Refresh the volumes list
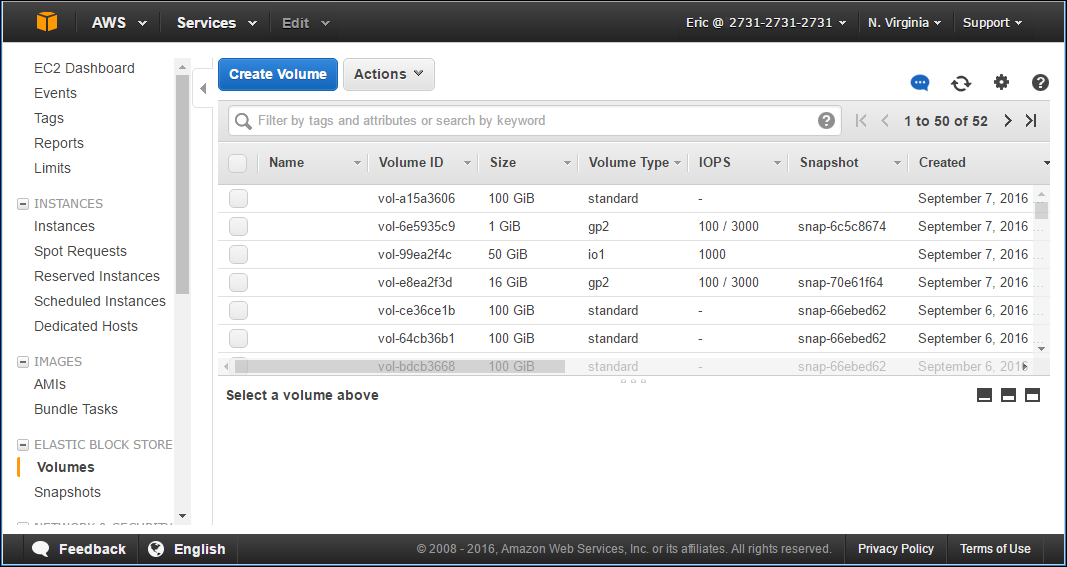This screenshot has height=567, width=1067. point(961,83)
